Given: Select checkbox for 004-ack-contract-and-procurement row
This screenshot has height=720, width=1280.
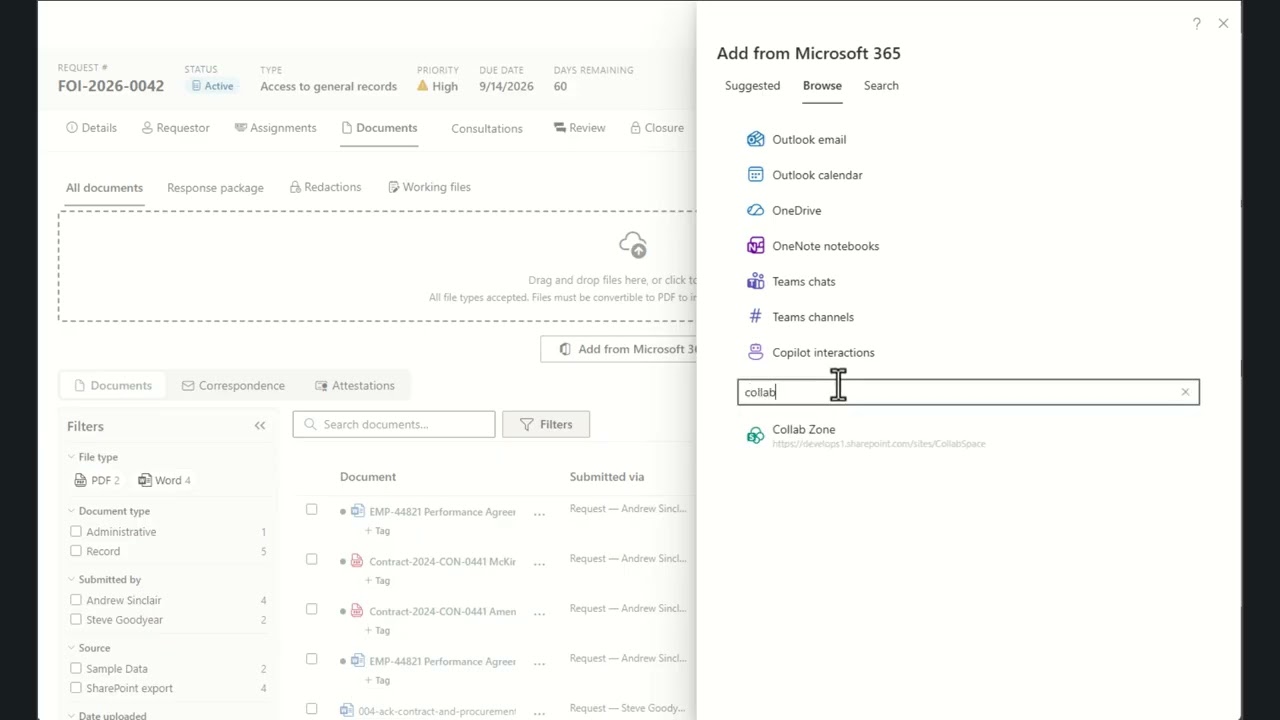Looking at the screenshot, I should tap(312, 709).
